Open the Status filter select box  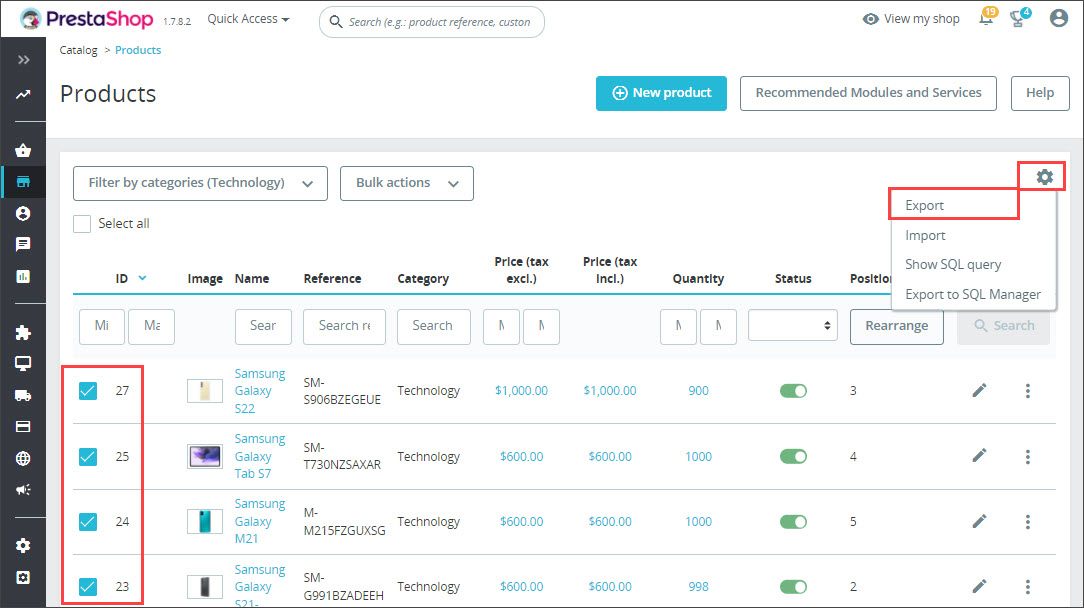coord(793,326)
